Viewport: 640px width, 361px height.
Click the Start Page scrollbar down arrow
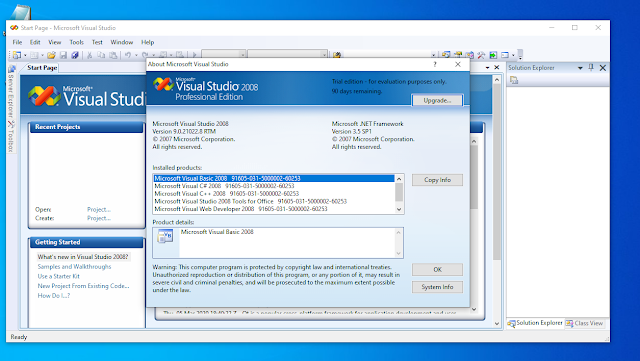click(497, 323)
